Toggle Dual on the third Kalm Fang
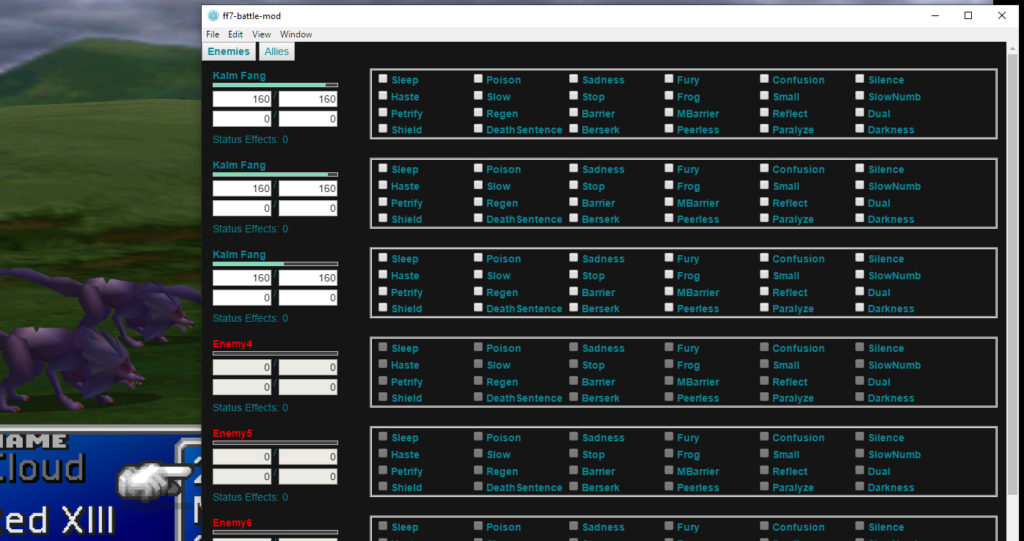The image size is (1024, 541). pos(859,291)
